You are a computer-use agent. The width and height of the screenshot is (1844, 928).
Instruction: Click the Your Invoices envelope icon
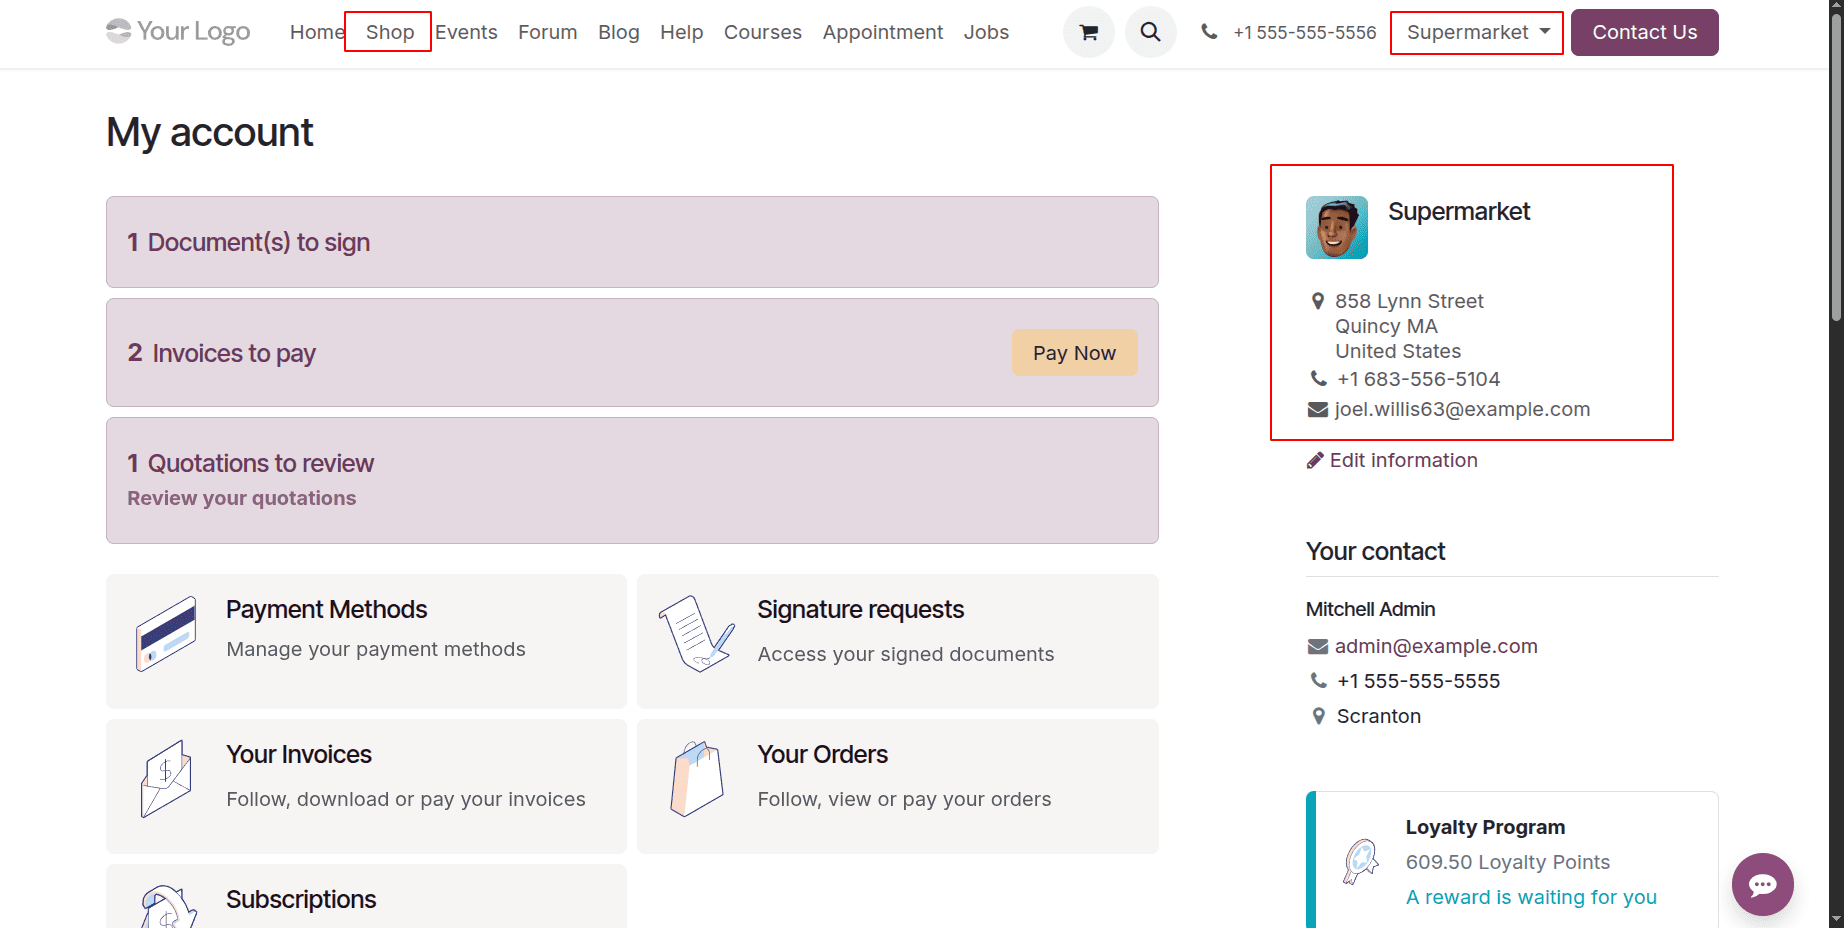coord(166,779)
